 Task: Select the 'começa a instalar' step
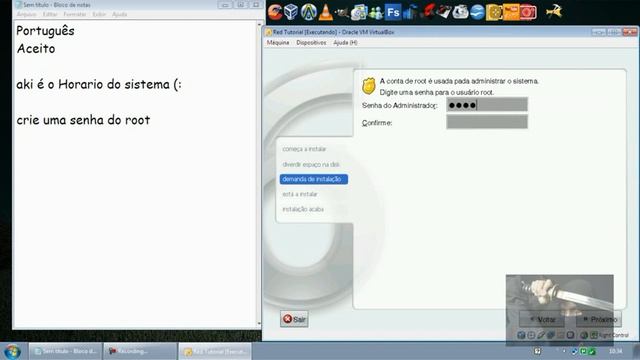point(304,149)
